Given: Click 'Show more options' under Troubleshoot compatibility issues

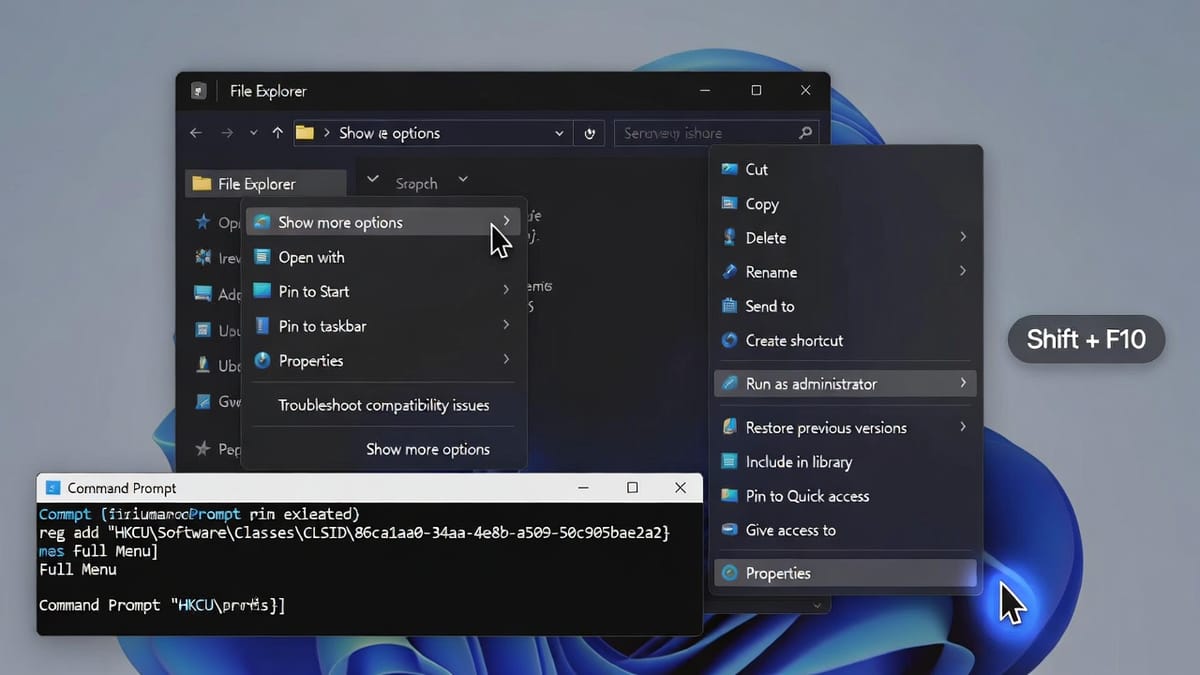Looking at the screenshot, I should pyautogui.click(x=428, y=449).
